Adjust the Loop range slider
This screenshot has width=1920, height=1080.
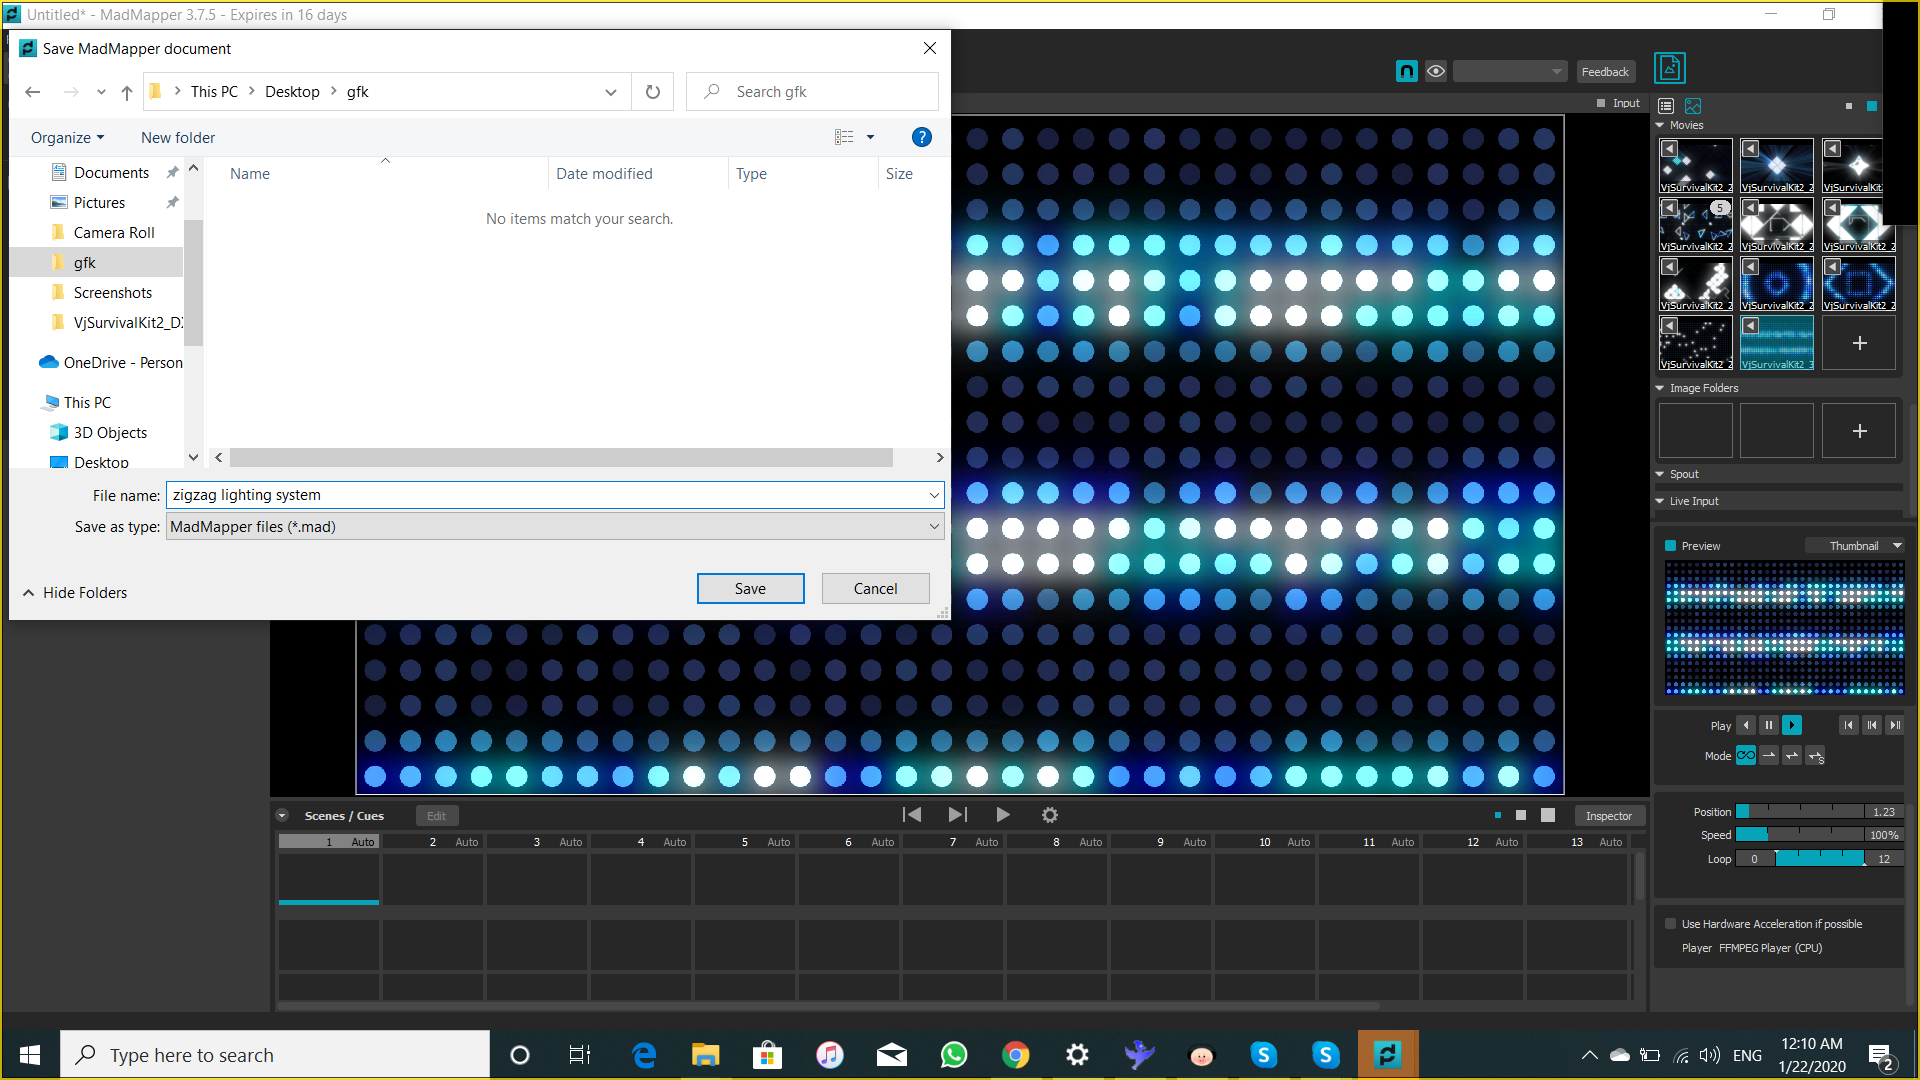coord(1820,859)
